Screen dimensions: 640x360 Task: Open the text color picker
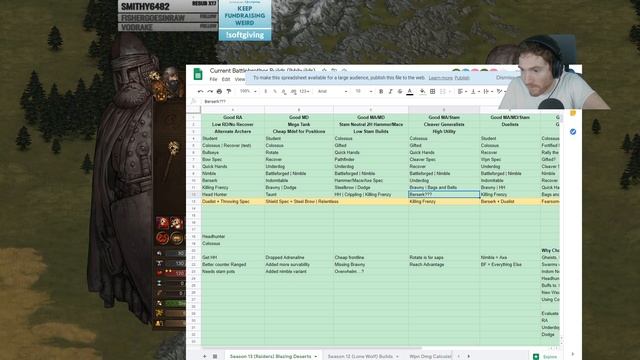(410, 91)
